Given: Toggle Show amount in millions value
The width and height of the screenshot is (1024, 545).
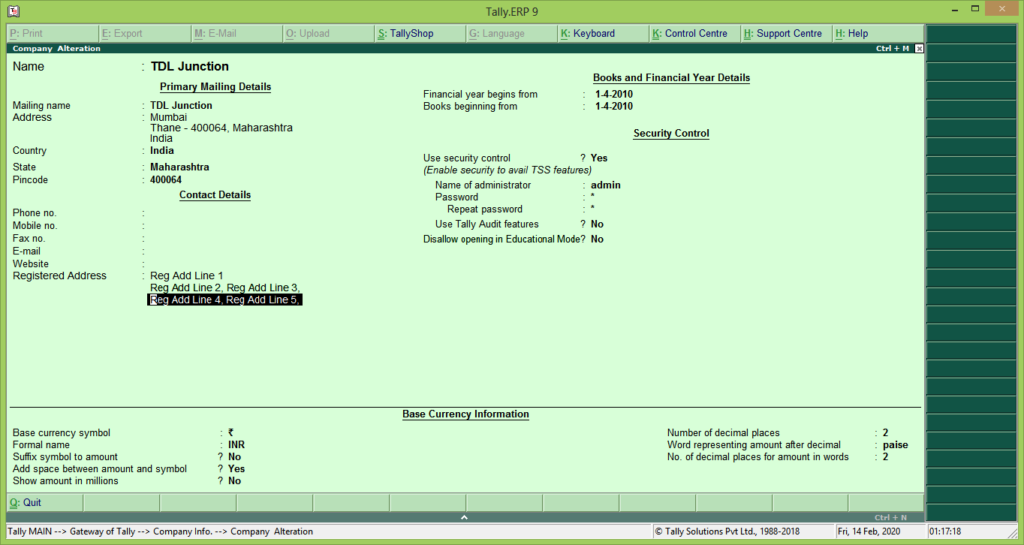Looking at the screenshot, I should (x=234, y=481).
